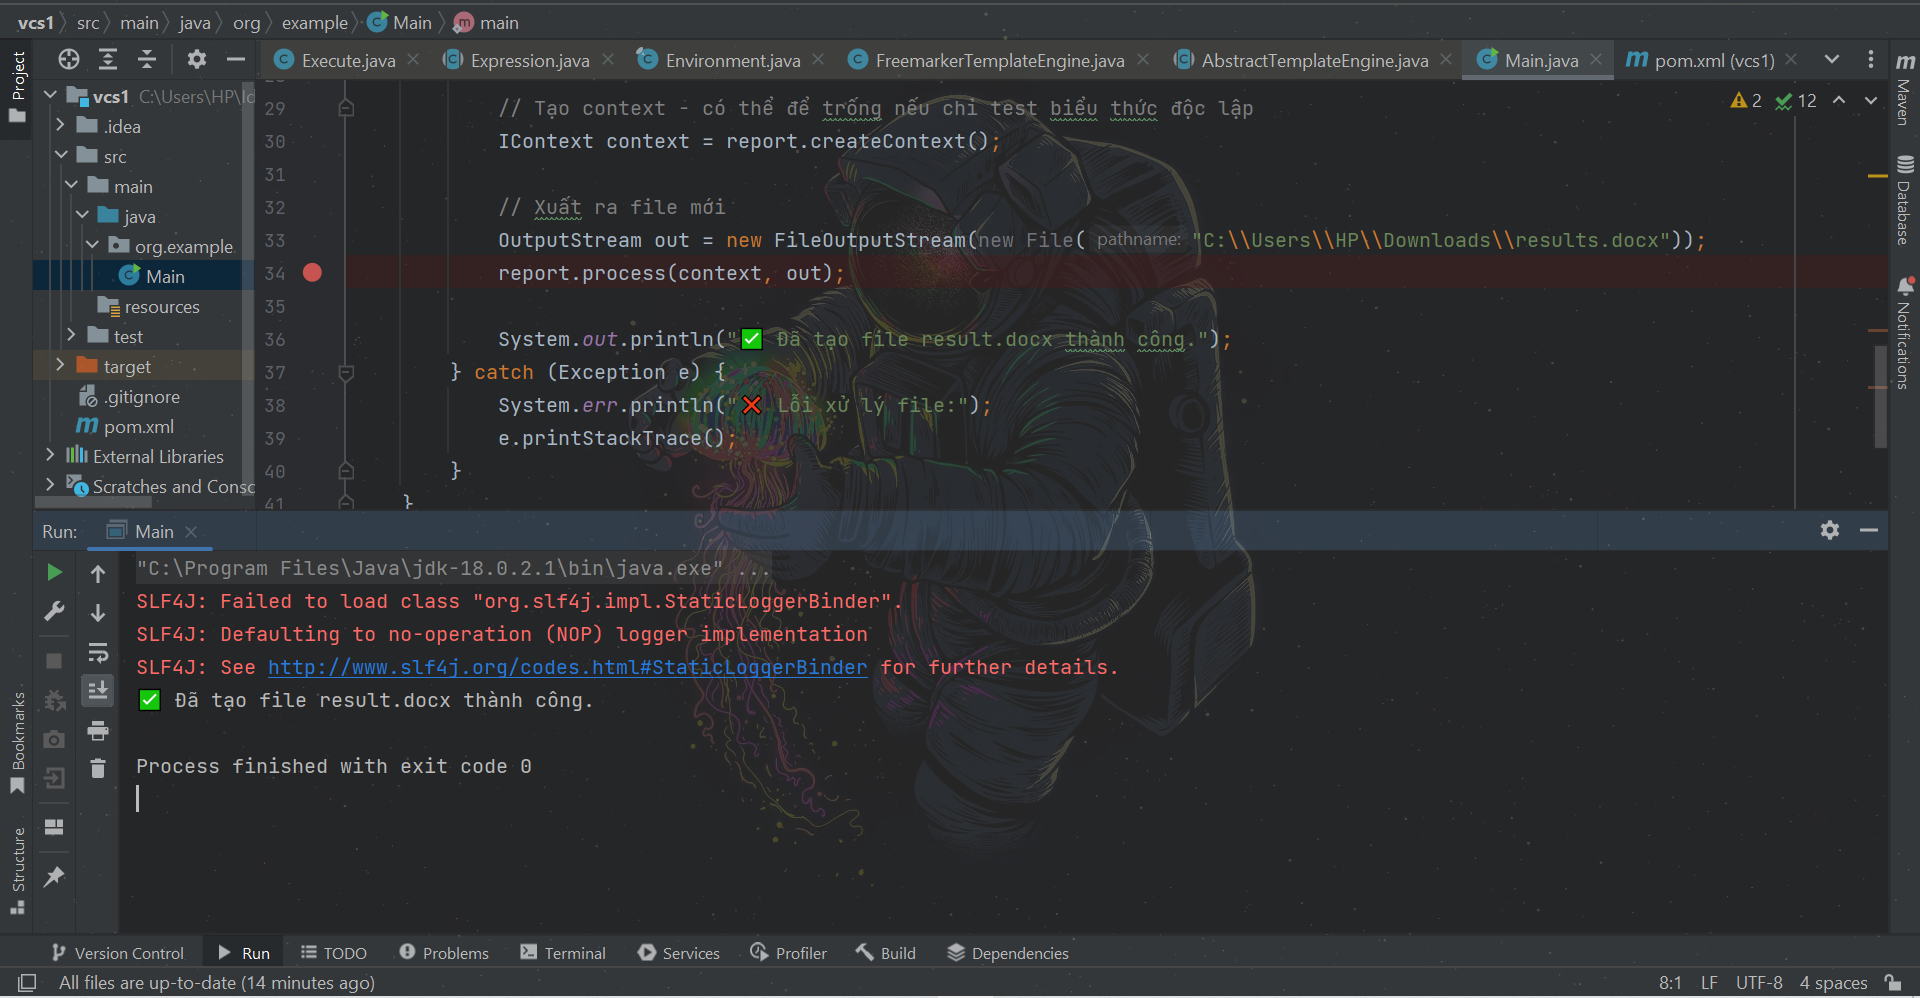
Task: Stop the running process
Action: [55, 661]
